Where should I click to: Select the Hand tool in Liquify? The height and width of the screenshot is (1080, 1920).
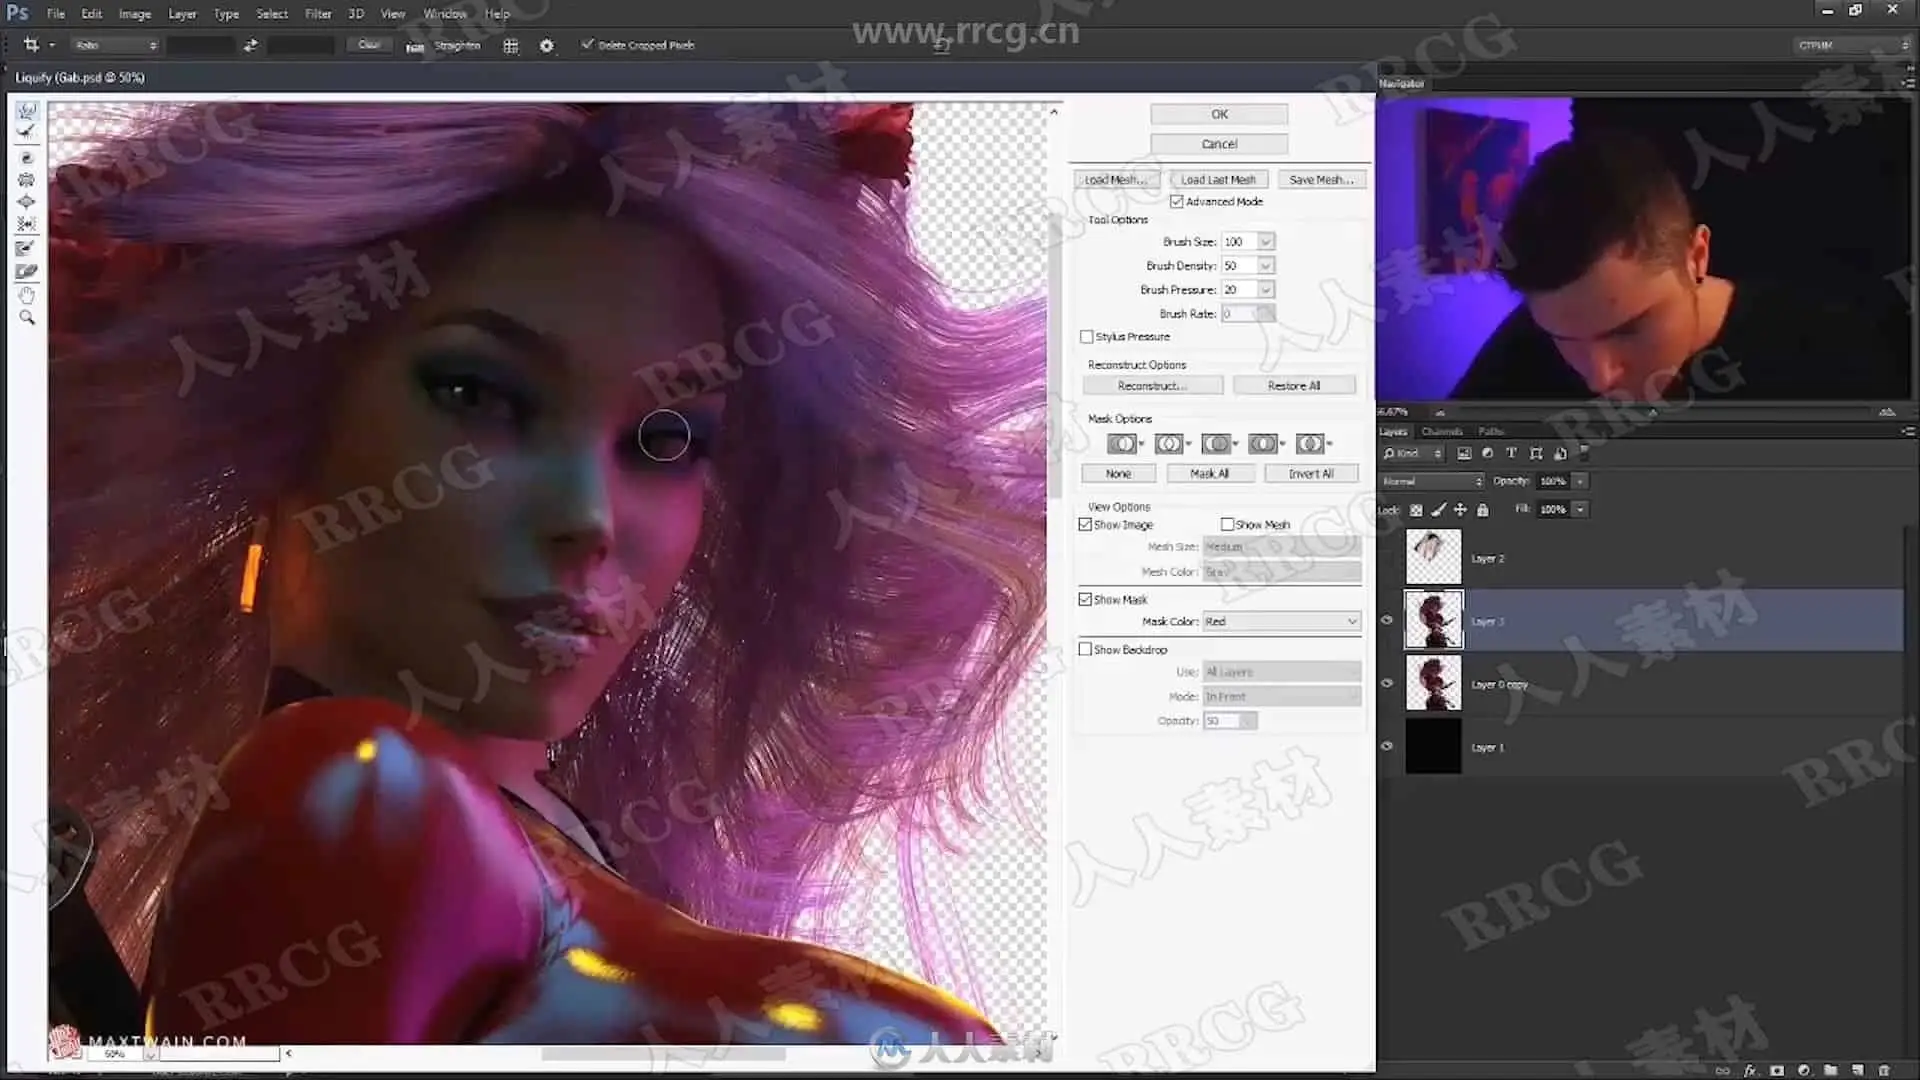[x=27, y=295]
